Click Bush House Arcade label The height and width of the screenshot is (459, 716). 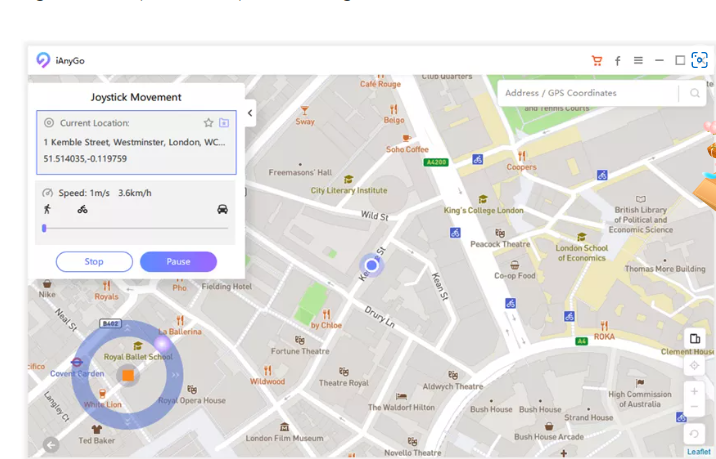[549, 437]
